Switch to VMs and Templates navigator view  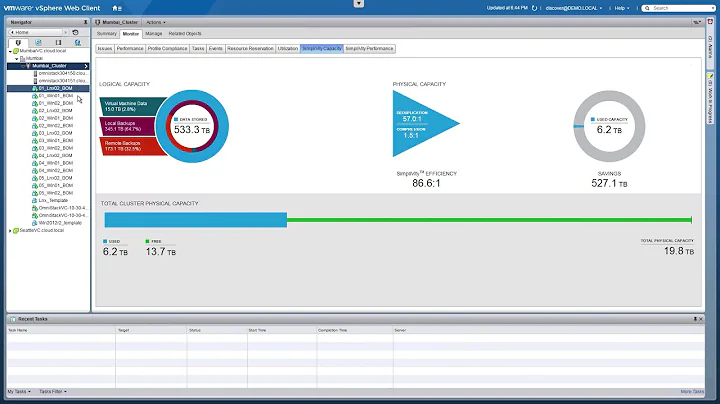(x=38, y=43)
